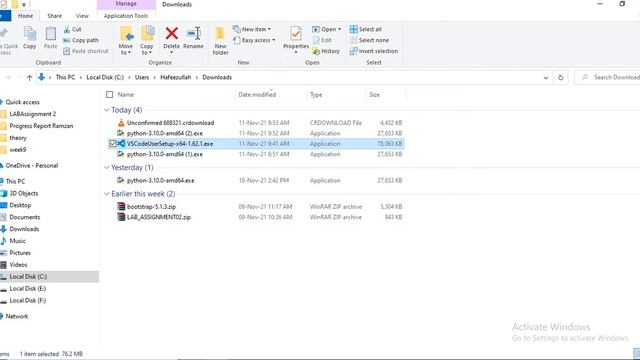Image resolution: width=640 pixels, height=360 pixels.
Task: Click Paste shortcut in ribbon
Action: [86, 51]
